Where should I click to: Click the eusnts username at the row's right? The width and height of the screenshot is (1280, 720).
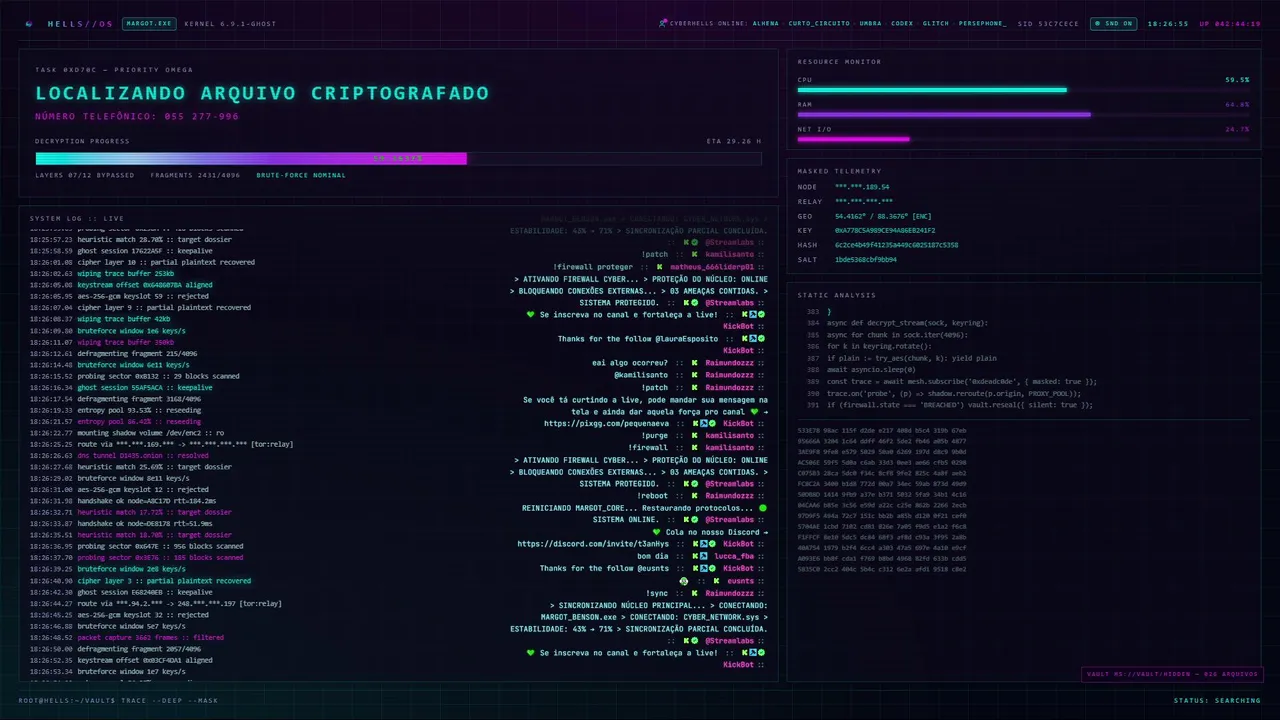(740, 580)
